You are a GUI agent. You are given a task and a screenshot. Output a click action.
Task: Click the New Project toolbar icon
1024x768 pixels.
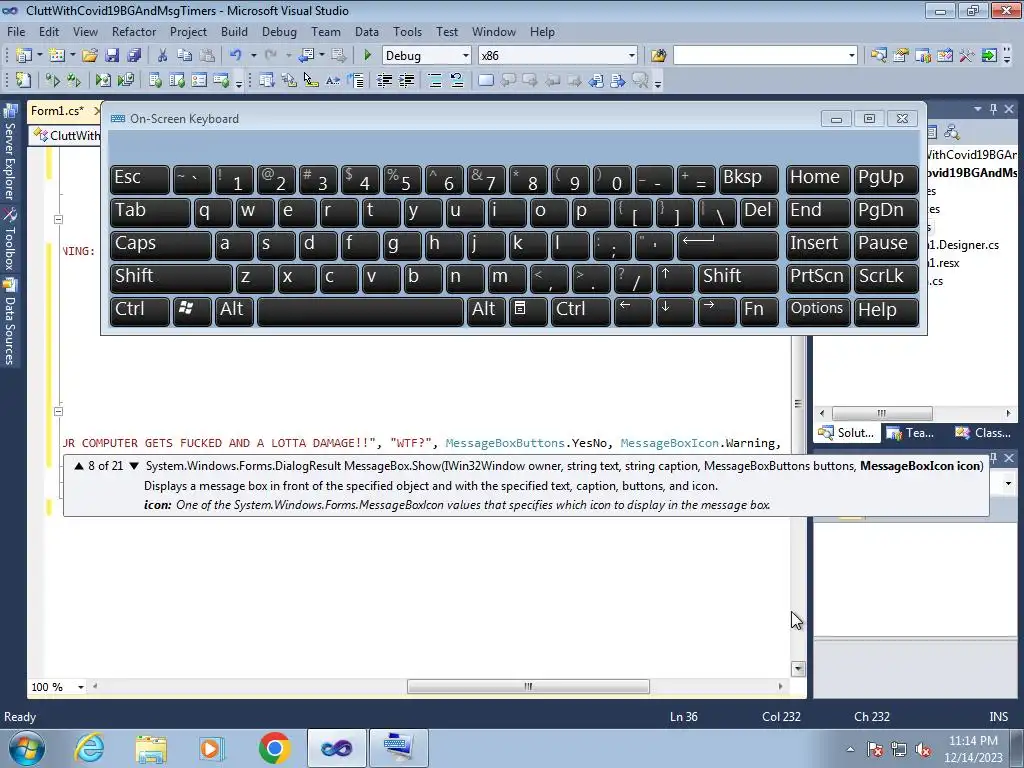(24, 56)
